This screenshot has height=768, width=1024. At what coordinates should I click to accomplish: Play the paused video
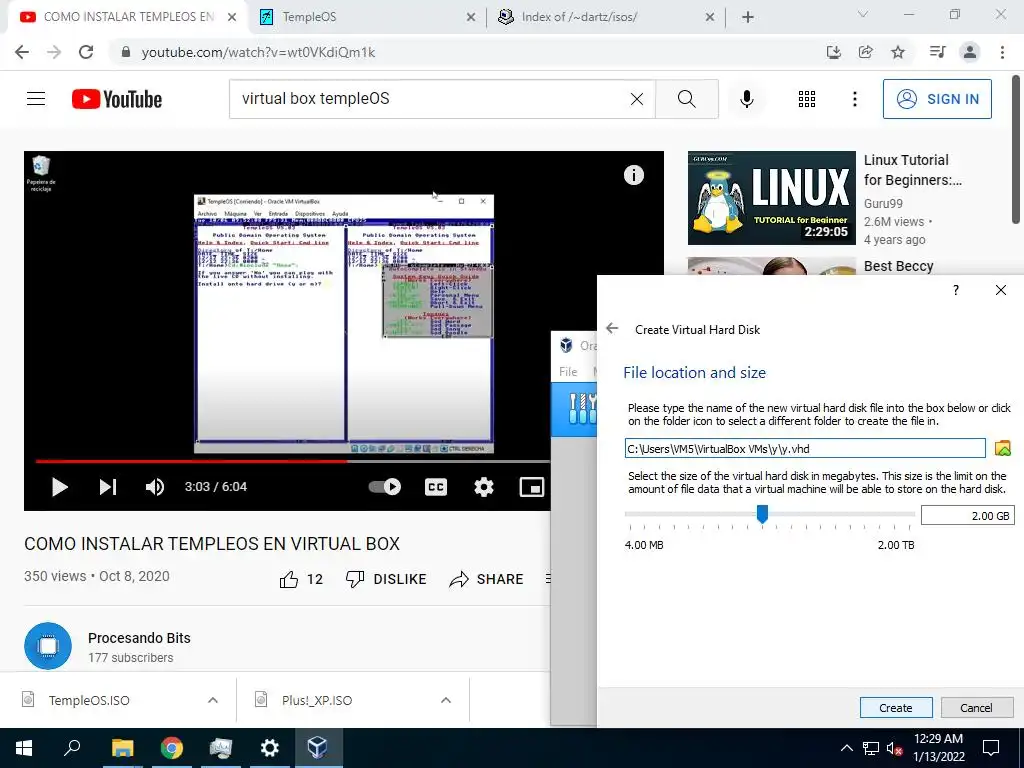59,487
